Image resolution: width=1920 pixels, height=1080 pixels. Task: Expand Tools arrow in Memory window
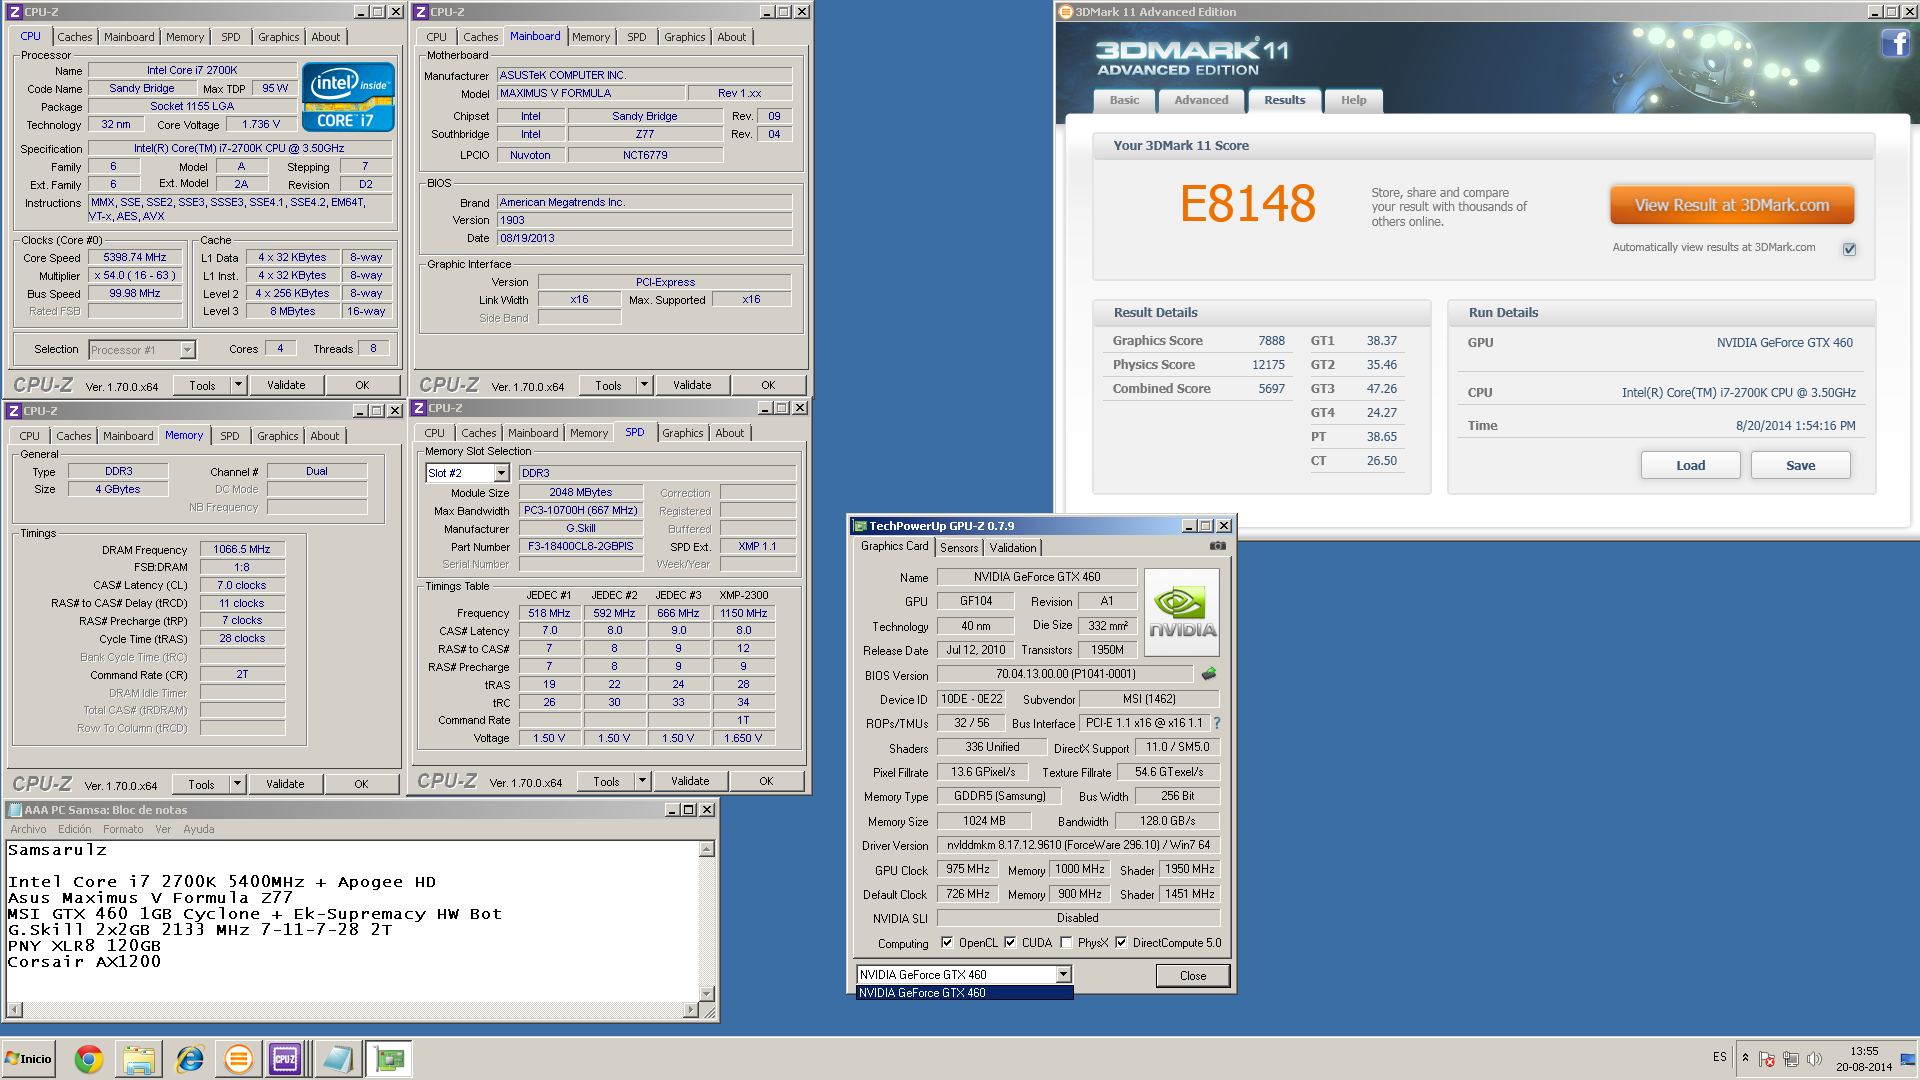click(x=237, y=784)
